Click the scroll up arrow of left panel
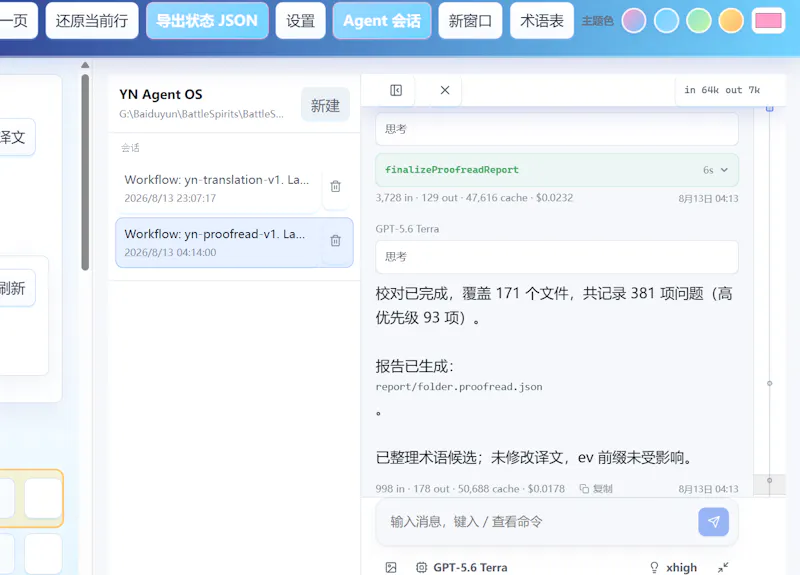Image resolution: width=800 pixels, height=575 pixels. click(85, 65)
